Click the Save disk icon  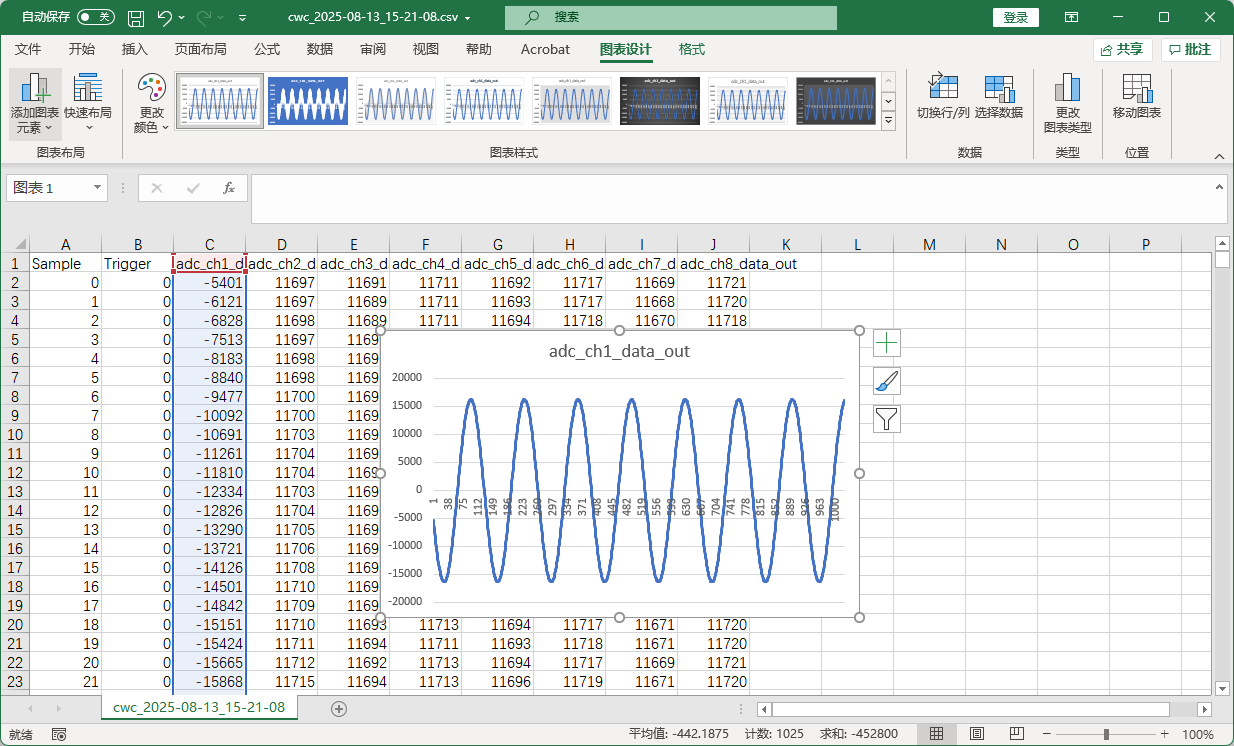136,17
